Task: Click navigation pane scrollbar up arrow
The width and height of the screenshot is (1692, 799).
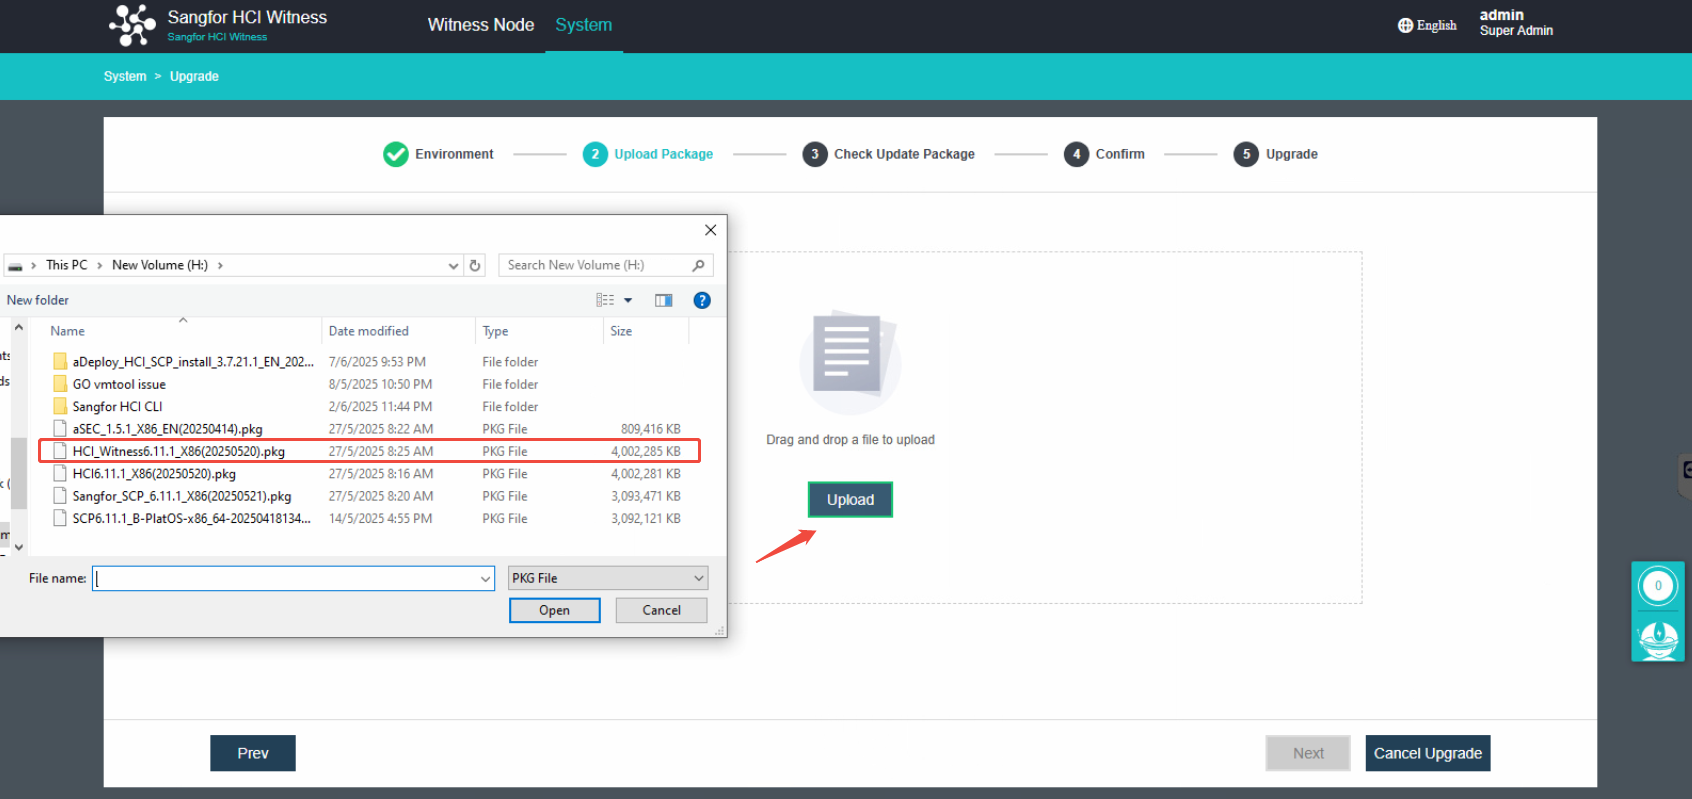Action: [x=19, y=327]
